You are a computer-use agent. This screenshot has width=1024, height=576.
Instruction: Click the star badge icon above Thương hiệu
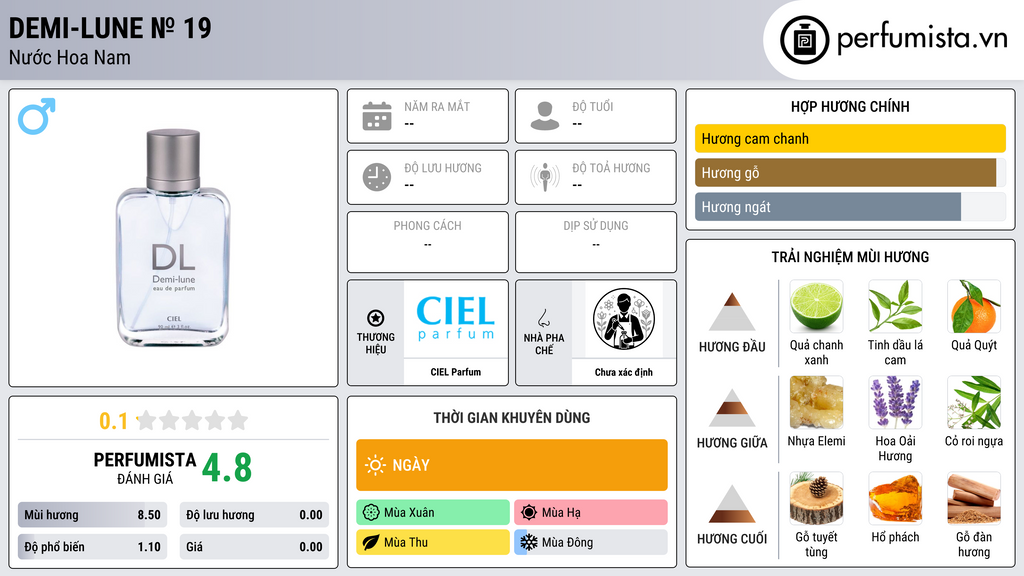(x=376, y=318)
